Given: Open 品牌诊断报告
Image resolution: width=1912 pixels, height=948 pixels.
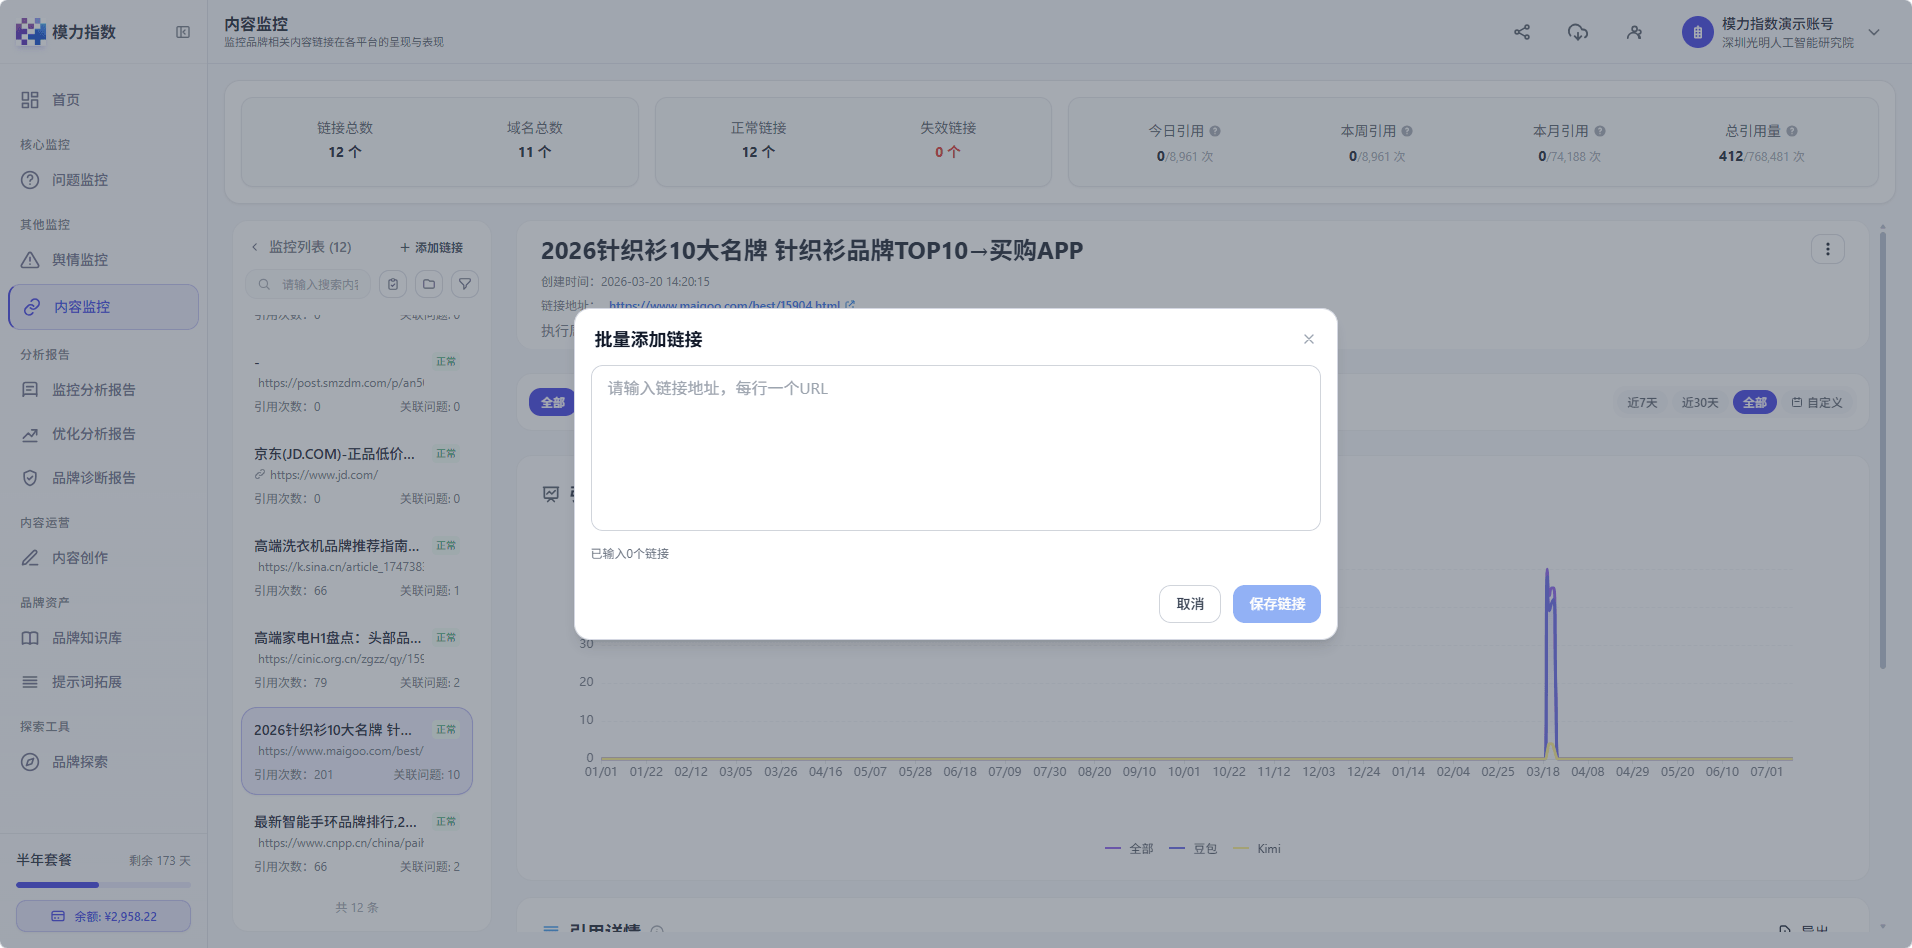Looking at the screenshot, I should [x=103, y=478].
